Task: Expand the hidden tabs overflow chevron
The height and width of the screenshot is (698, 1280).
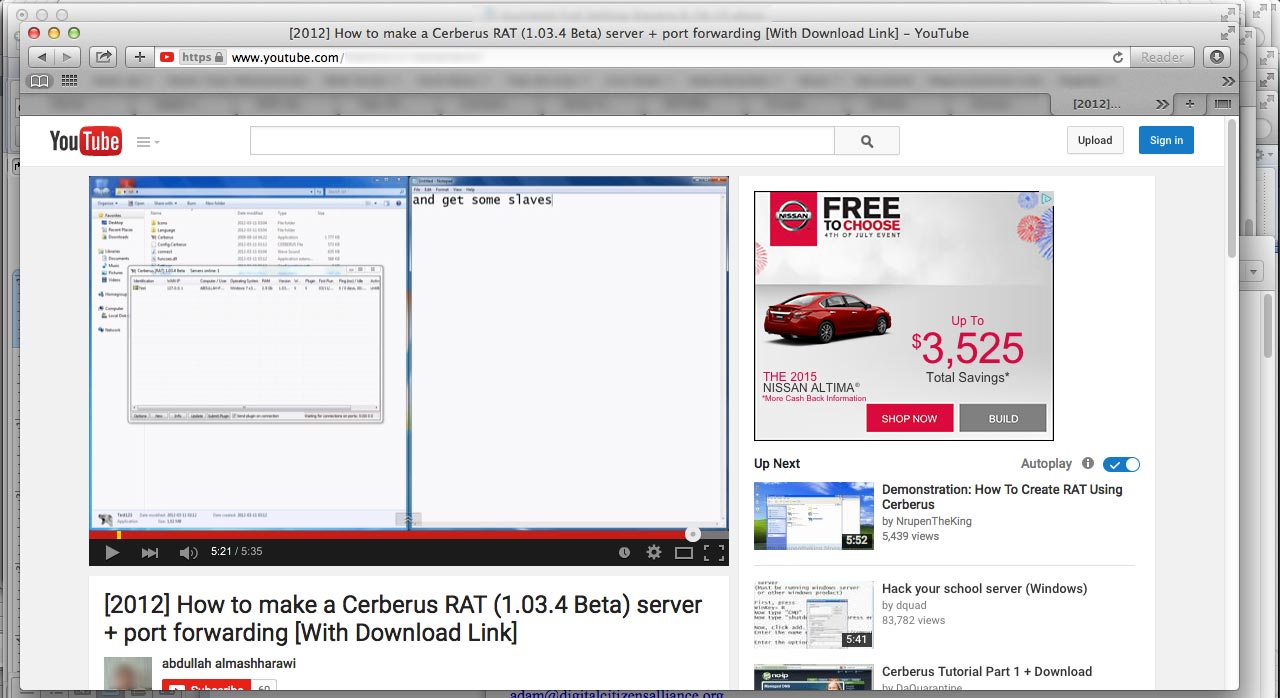Action: click(1161, 104)
